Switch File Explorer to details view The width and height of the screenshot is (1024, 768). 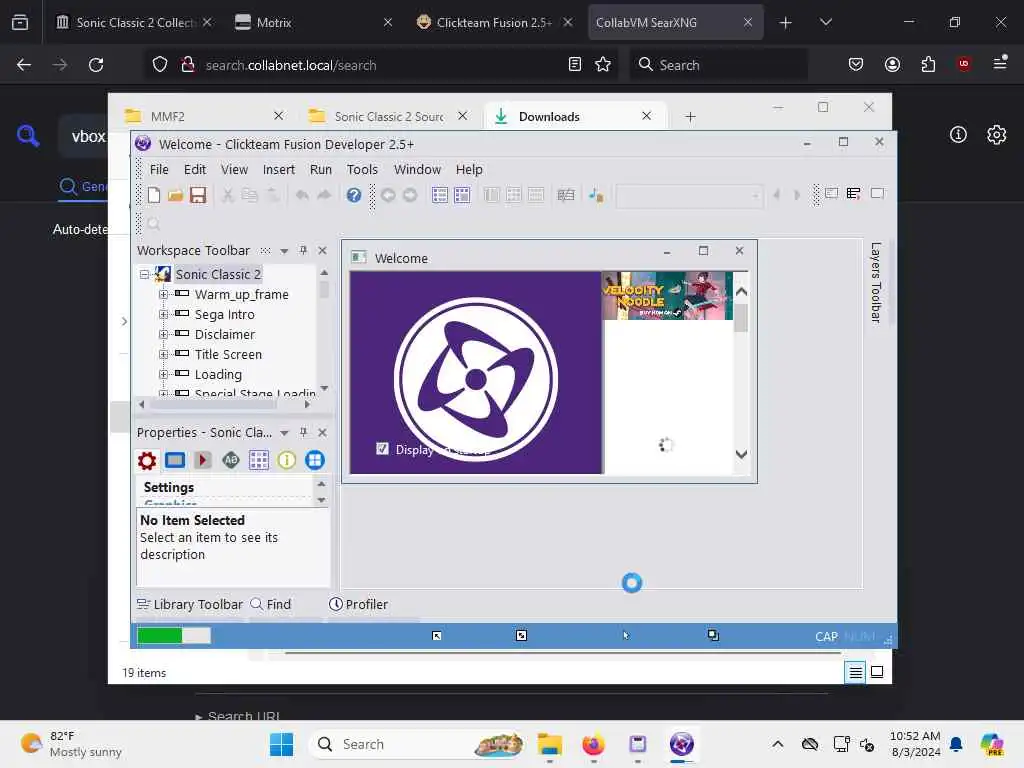point(856,672)
